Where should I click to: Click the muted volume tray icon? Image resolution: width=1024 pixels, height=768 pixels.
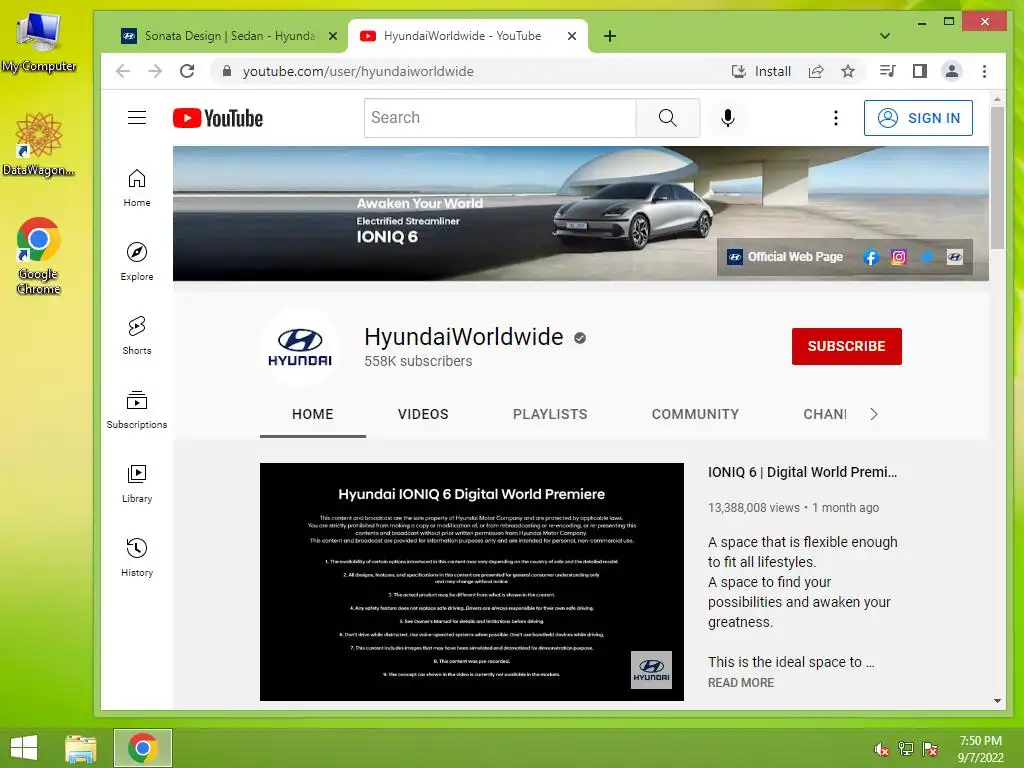(881, 749)
